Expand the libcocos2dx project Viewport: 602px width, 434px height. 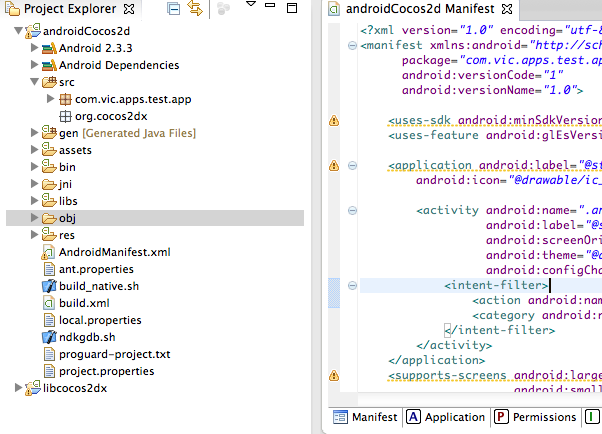pos(18,388)
